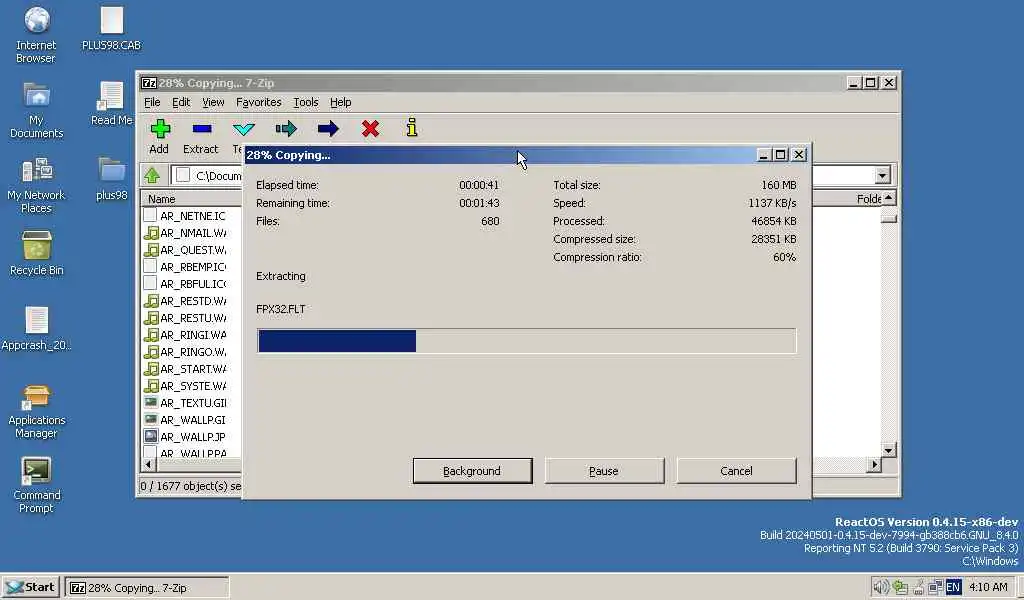Click the file list scroll-down arrow

pos(888,450)
